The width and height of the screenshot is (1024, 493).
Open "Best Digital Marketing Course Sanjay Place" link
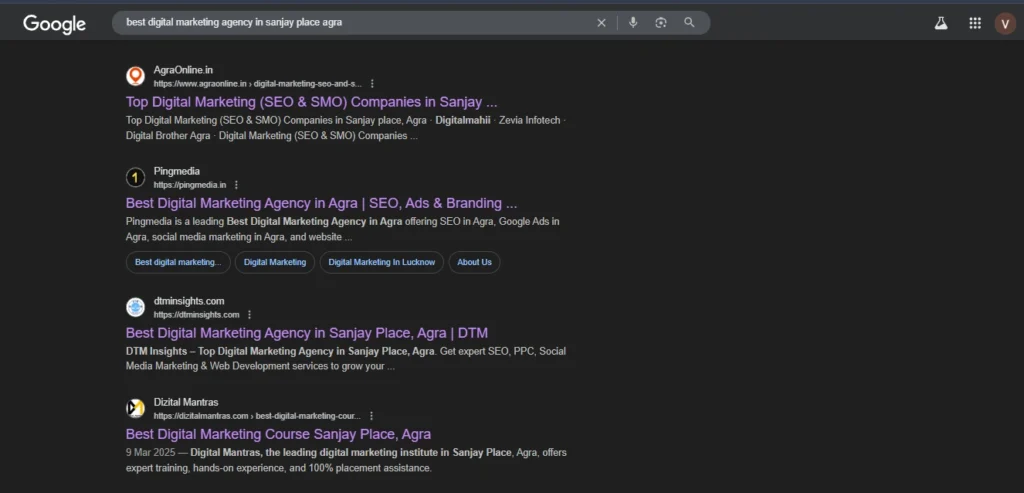(x=278, y=434)
